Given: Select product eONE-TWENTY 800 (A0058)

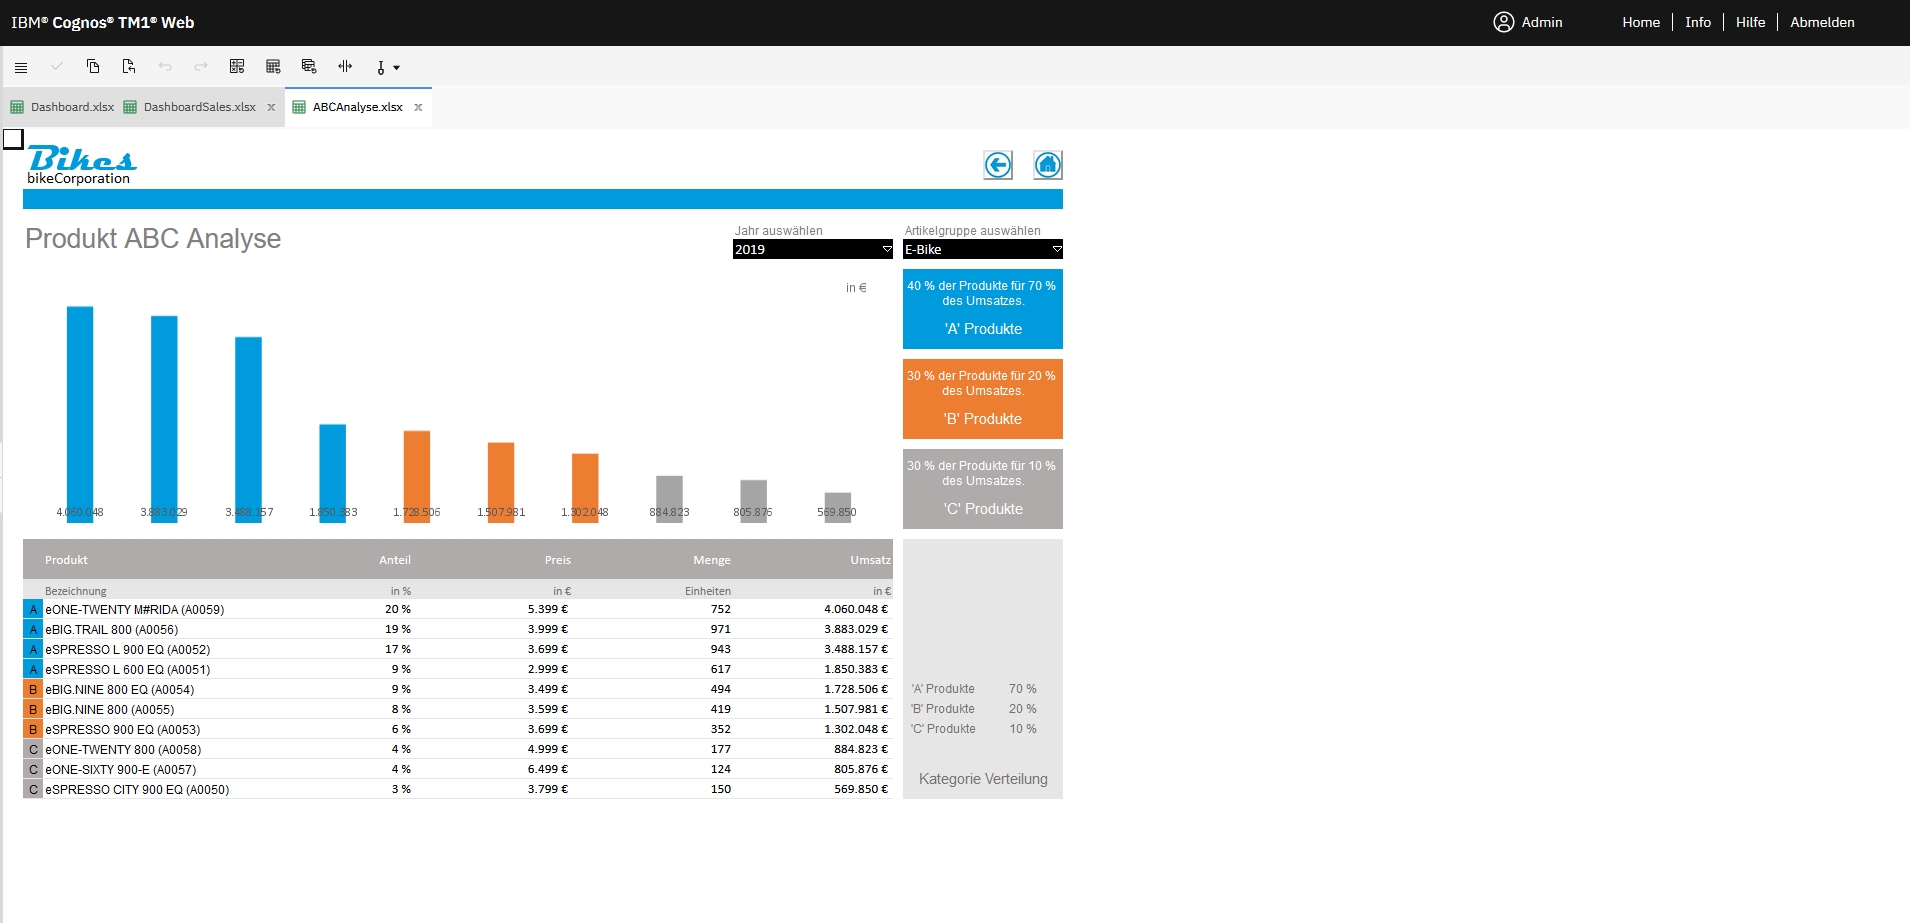Looking at the screenshot, I should pyautogui.click(x=123, y=749).
